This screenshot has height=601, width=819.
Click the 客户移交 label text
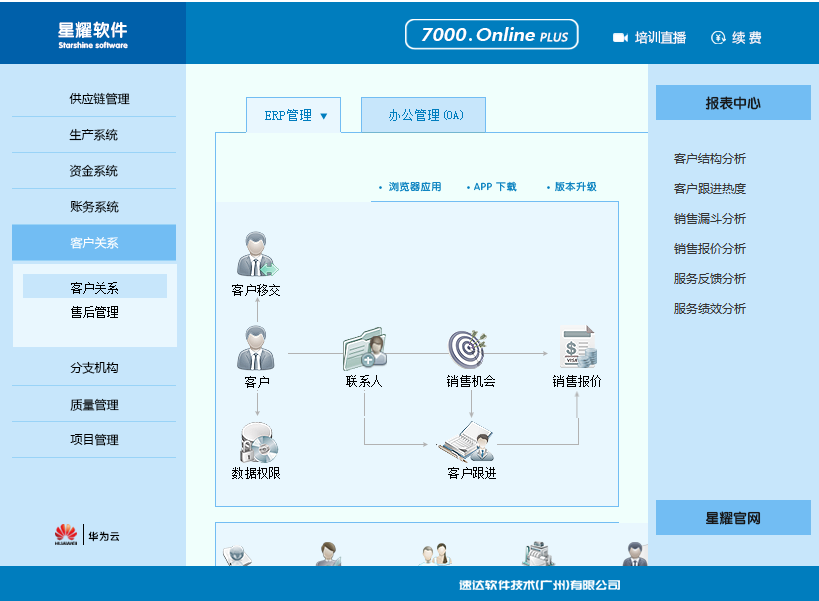[256, 290]
